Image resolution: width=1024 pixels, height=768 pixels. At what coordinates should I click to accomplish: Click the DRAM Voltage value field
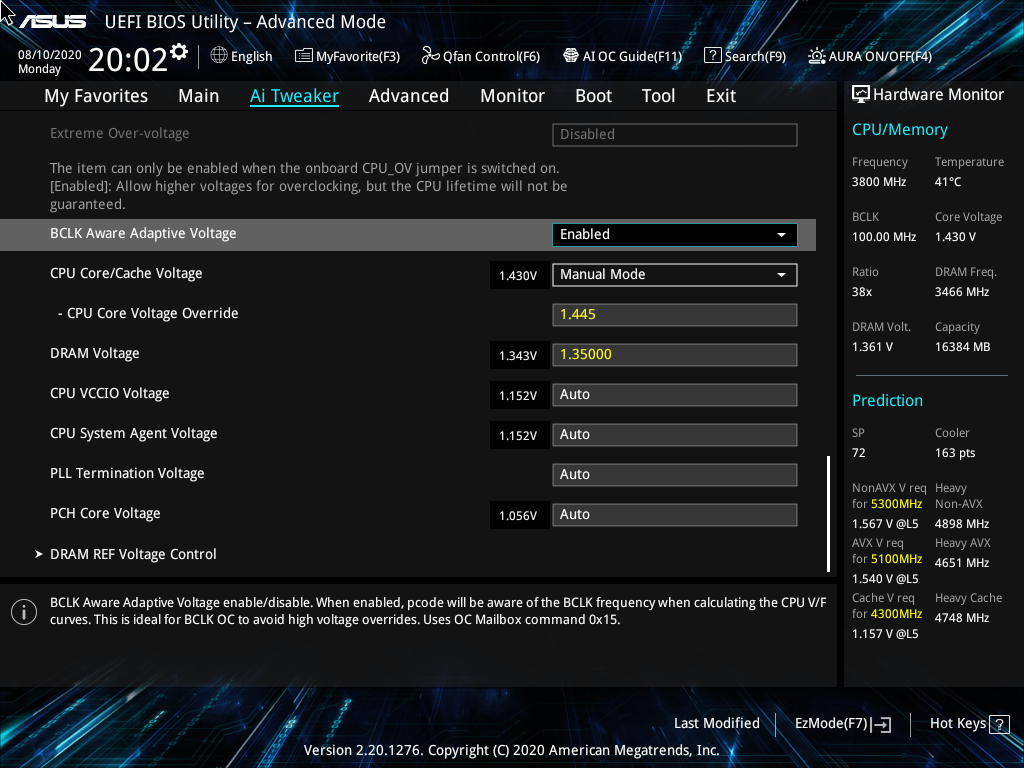point(675,355)
